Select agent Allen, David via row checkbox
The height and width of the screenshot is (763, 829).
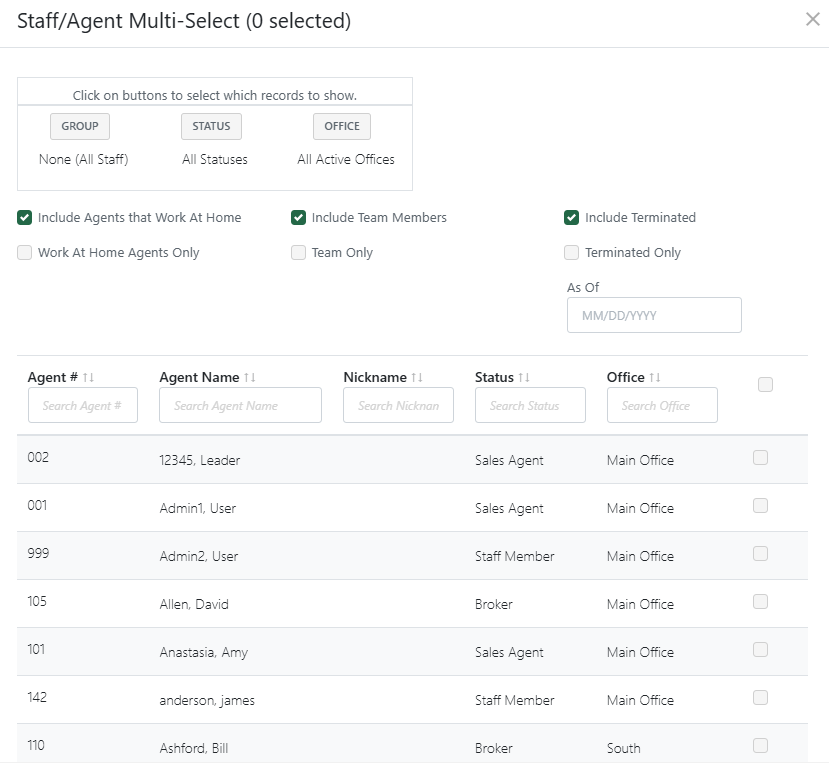point(760,602)
